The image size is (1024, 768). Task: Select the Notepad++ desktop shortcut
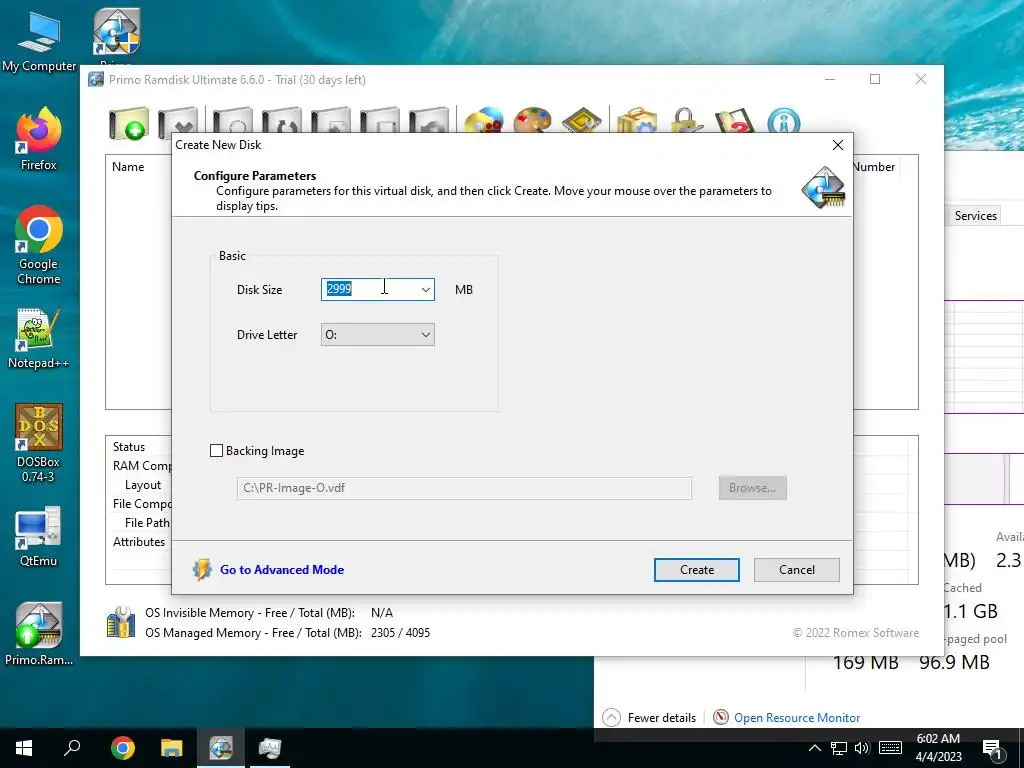(39, 338)
